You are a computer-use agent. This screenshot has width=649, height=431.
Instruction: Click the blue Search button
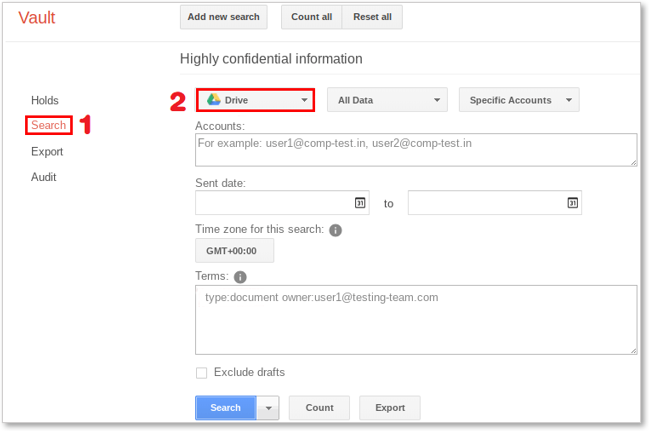point(226,408)
